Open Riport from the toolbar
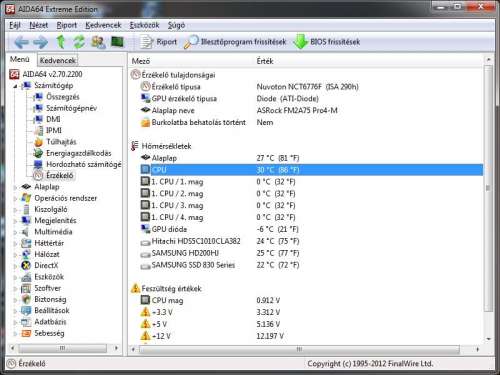Image resolution: width=500 pixels, height=375 pixels. point(158,42)
